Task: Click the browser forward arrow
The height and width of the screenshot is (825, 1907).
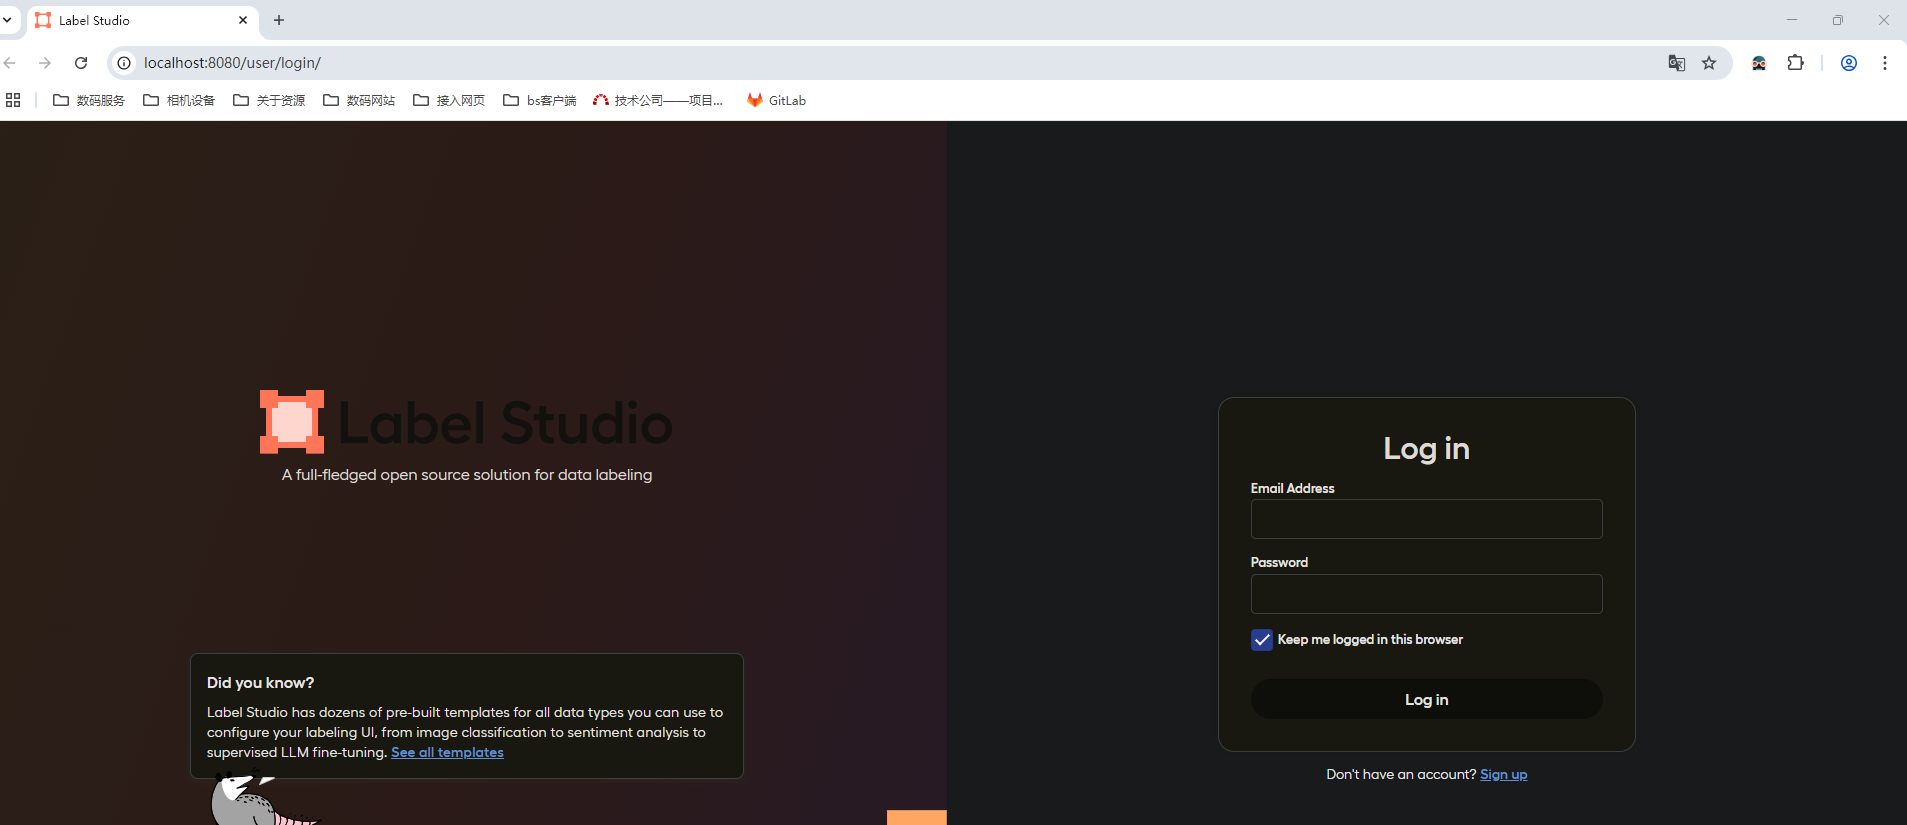Action: [45, 63]
